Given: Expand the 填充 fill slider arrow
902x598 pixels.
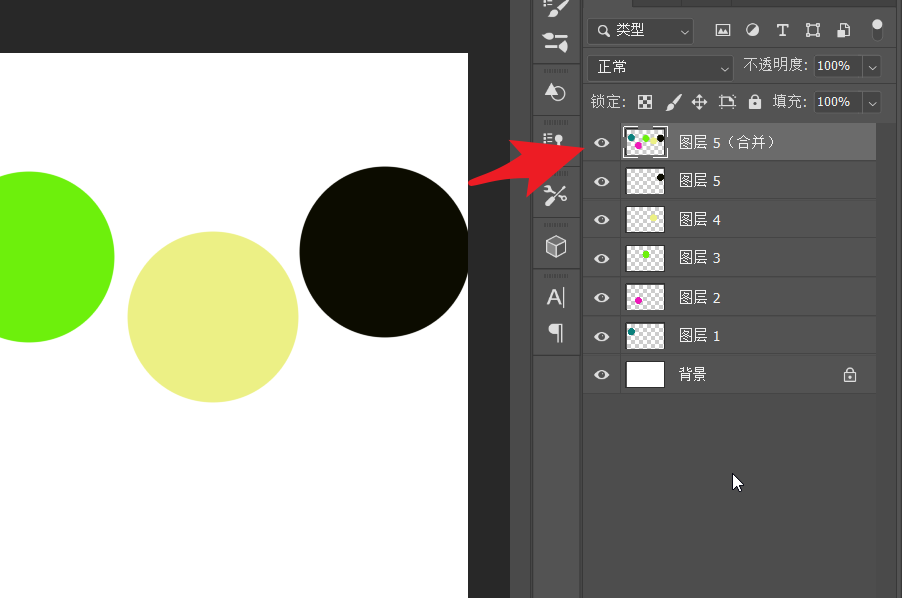Looking at the screenshot, I should tap(872, 102).
